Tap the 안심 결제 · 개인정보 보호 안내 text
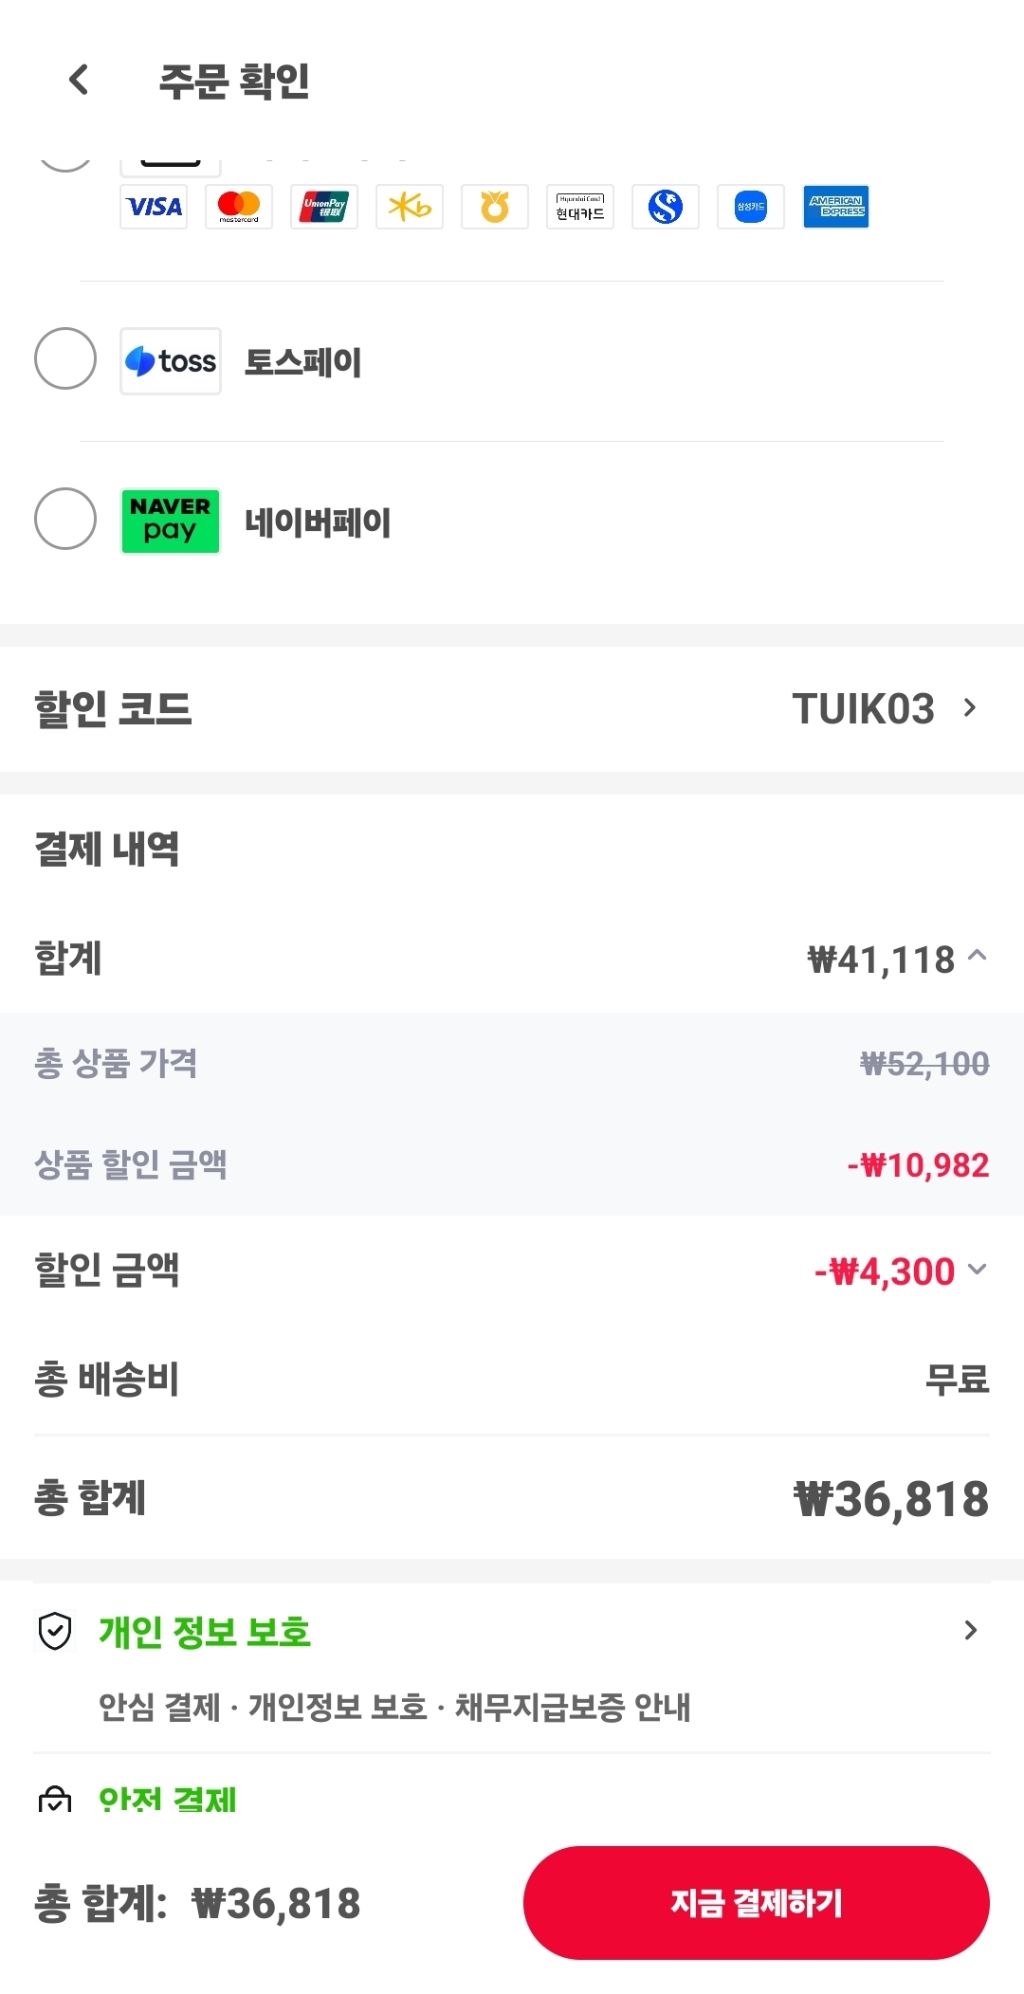Image resolution: width=1024 pixels, height=1994 pixels. coord(394,1707)
